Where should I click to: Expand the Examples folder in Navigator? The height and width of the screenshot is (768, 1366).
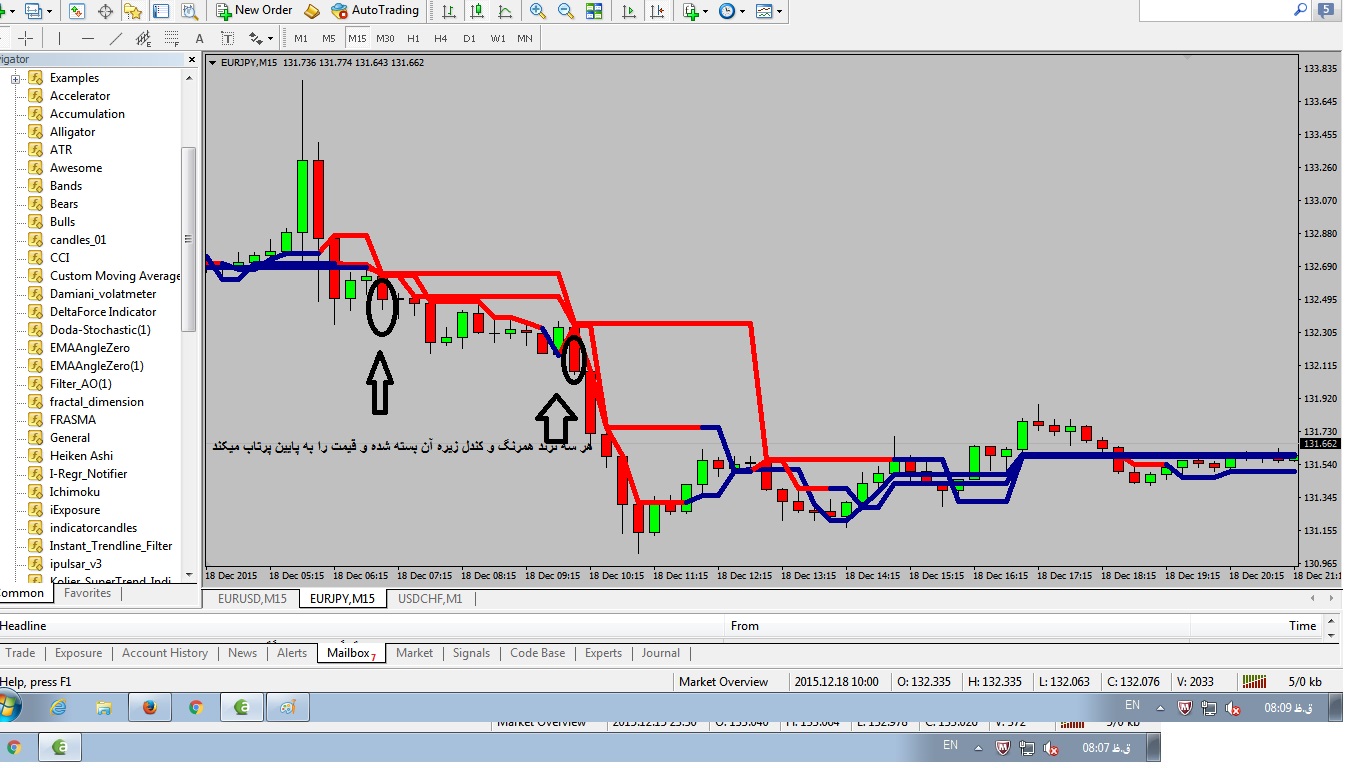coord(16,78)
